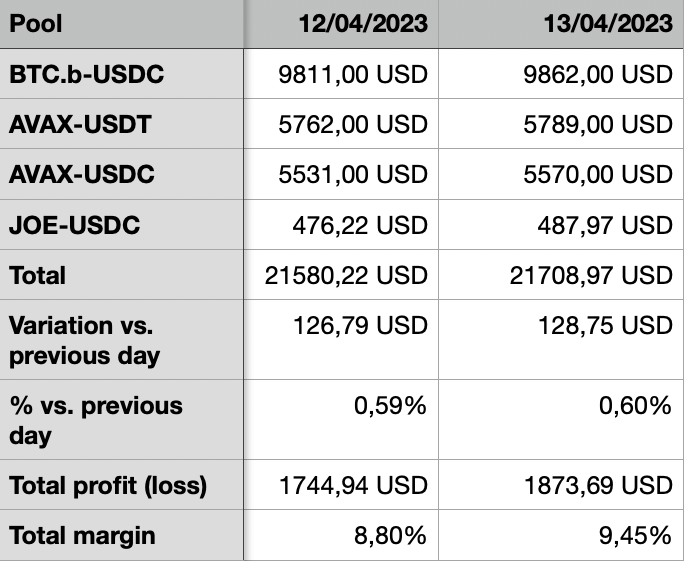
Task: Click the AVAX-USDC row label
Action: [82, 175]
